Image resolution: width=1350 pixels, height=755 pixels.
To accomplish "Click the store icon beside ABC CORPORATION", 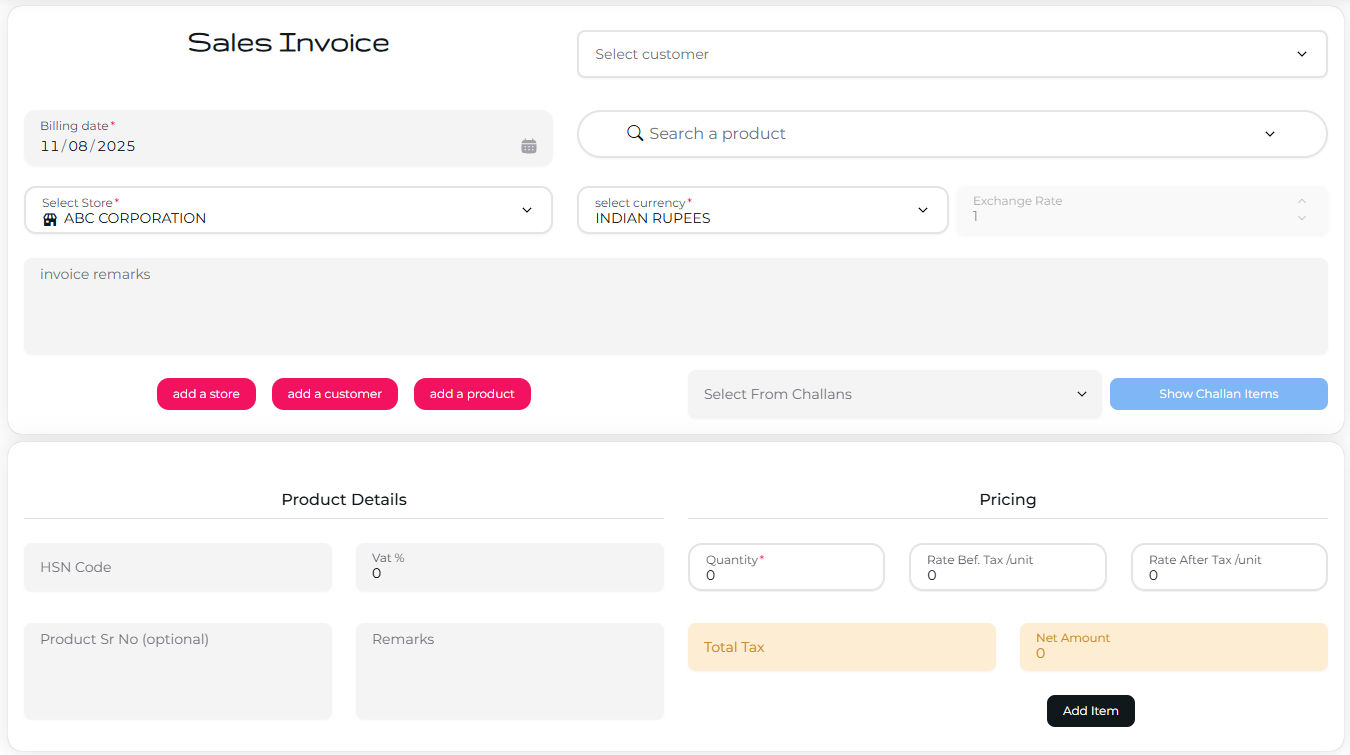I will coord(50,218).
